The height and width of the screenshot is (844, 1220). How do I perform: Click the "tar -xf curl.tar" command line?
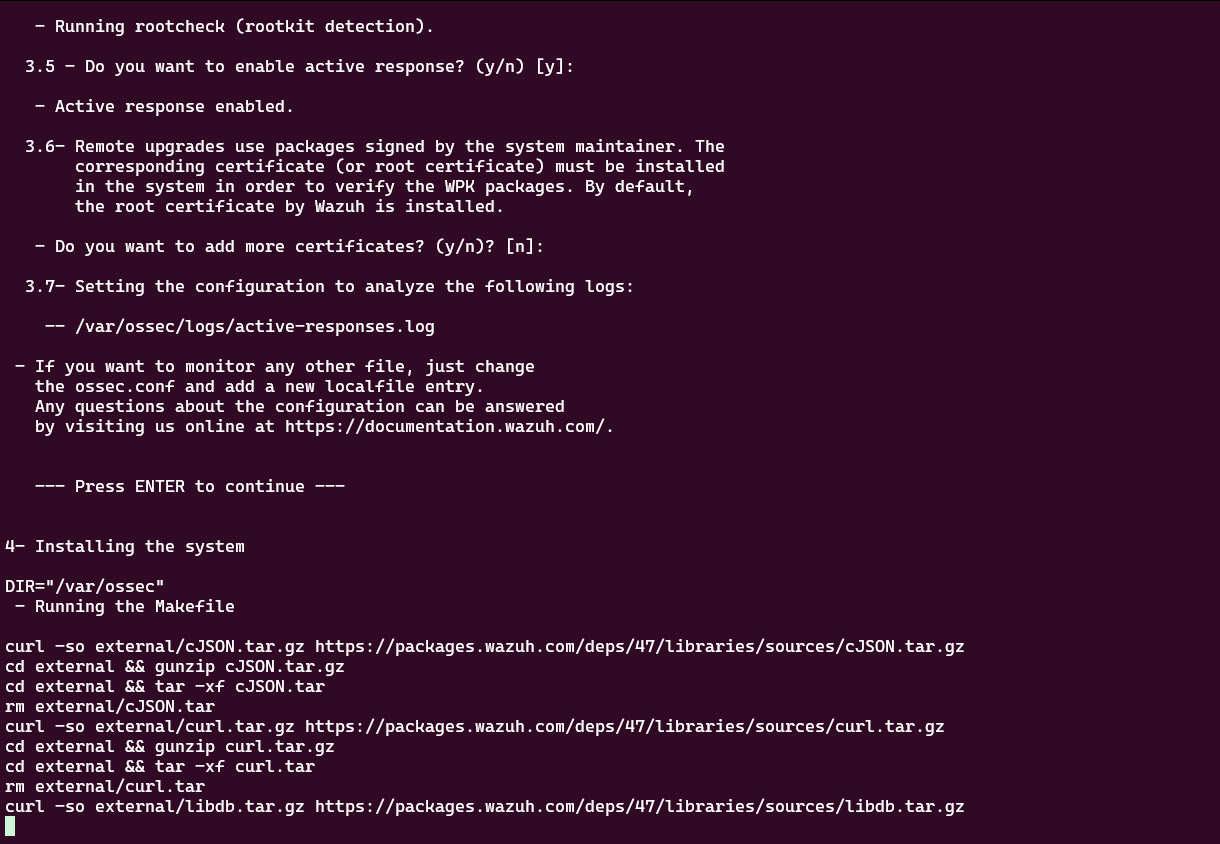click(160, 766)
